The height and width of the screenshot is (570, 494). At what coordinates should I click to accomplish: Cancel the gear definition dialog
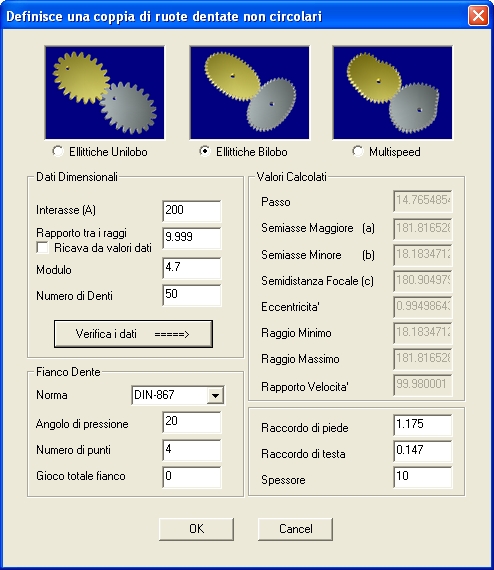(295, 529)
